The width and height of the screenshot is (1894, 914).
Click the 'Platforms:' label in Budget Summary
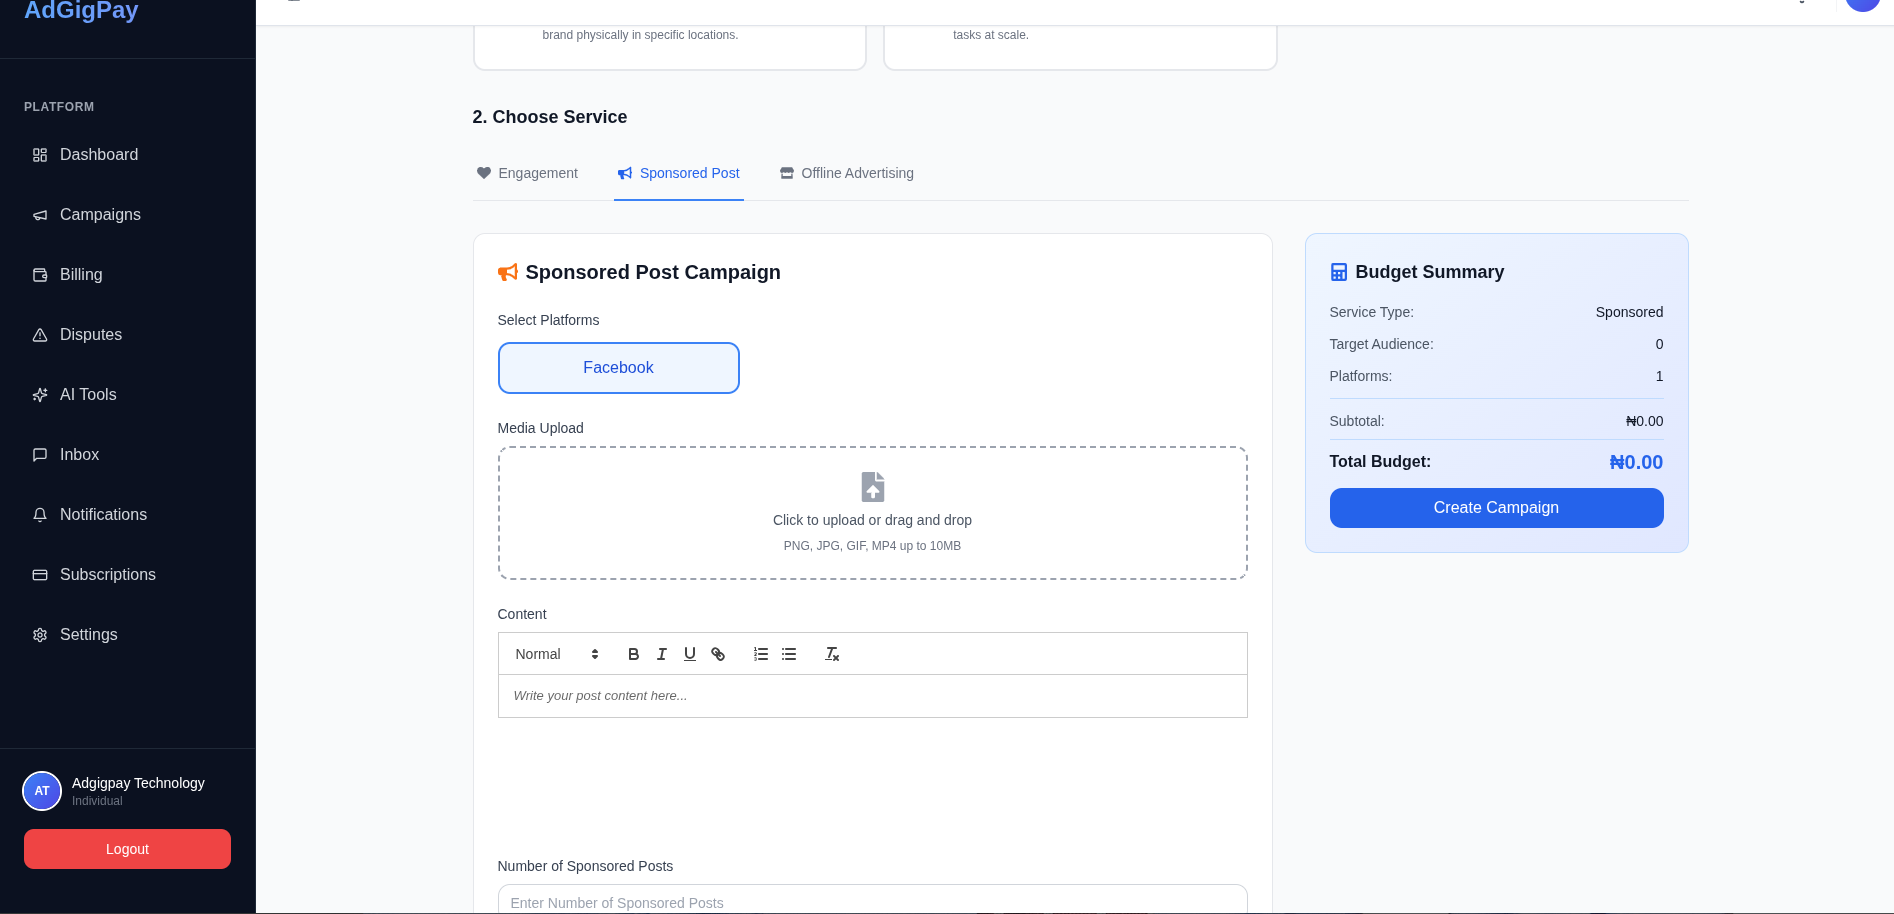click(x=1360, y=376)
